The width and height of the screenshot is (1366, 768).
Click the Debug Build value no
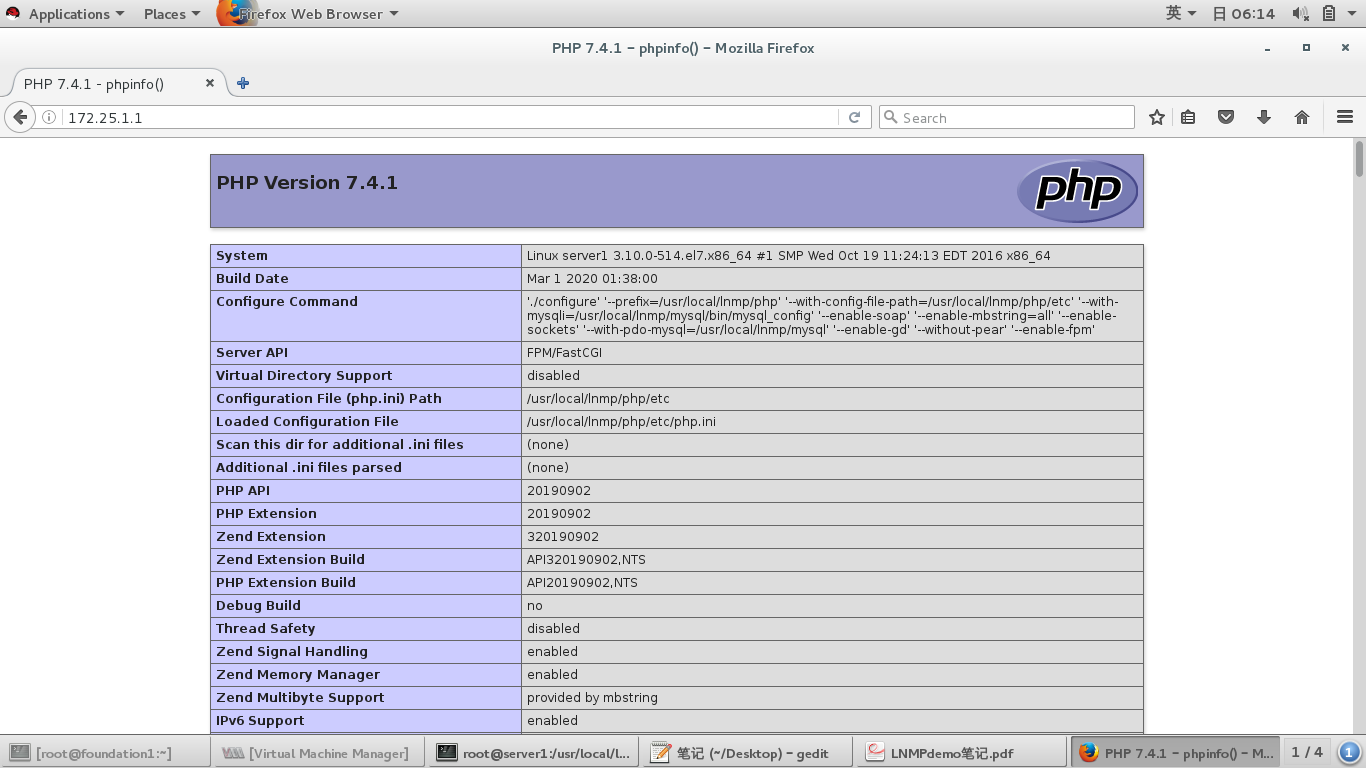coord(535,606)
